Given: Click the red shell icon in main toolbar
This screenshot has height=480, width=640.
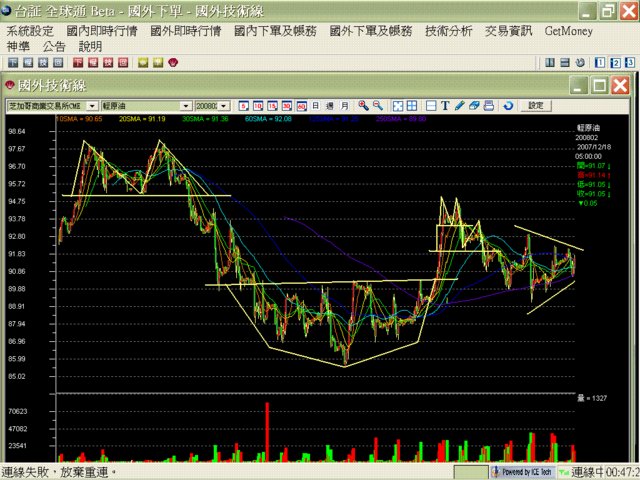Looking at the screenshot, I should coord(173,62).
